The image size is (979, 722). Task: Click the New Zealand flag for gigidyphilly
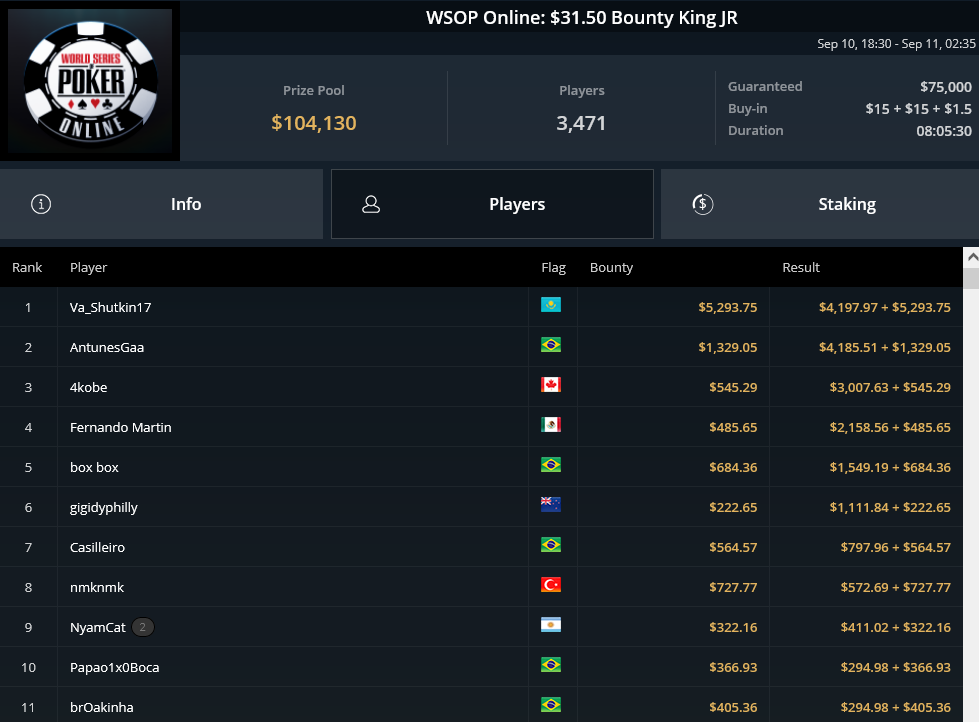point(551,505)
